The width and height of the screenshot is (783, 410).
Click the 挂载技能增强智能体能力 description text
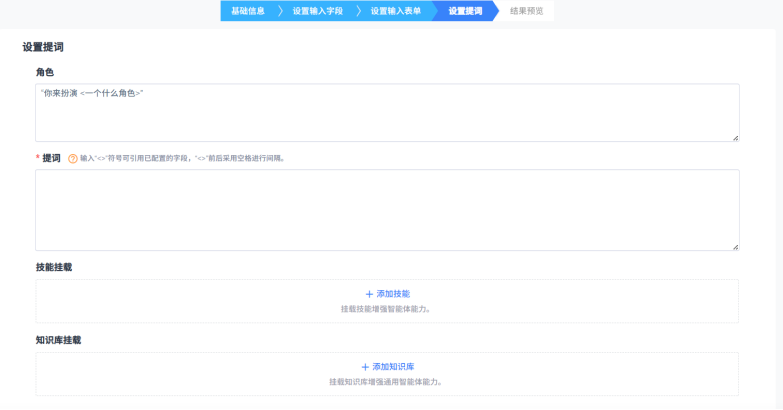[387, 309]
